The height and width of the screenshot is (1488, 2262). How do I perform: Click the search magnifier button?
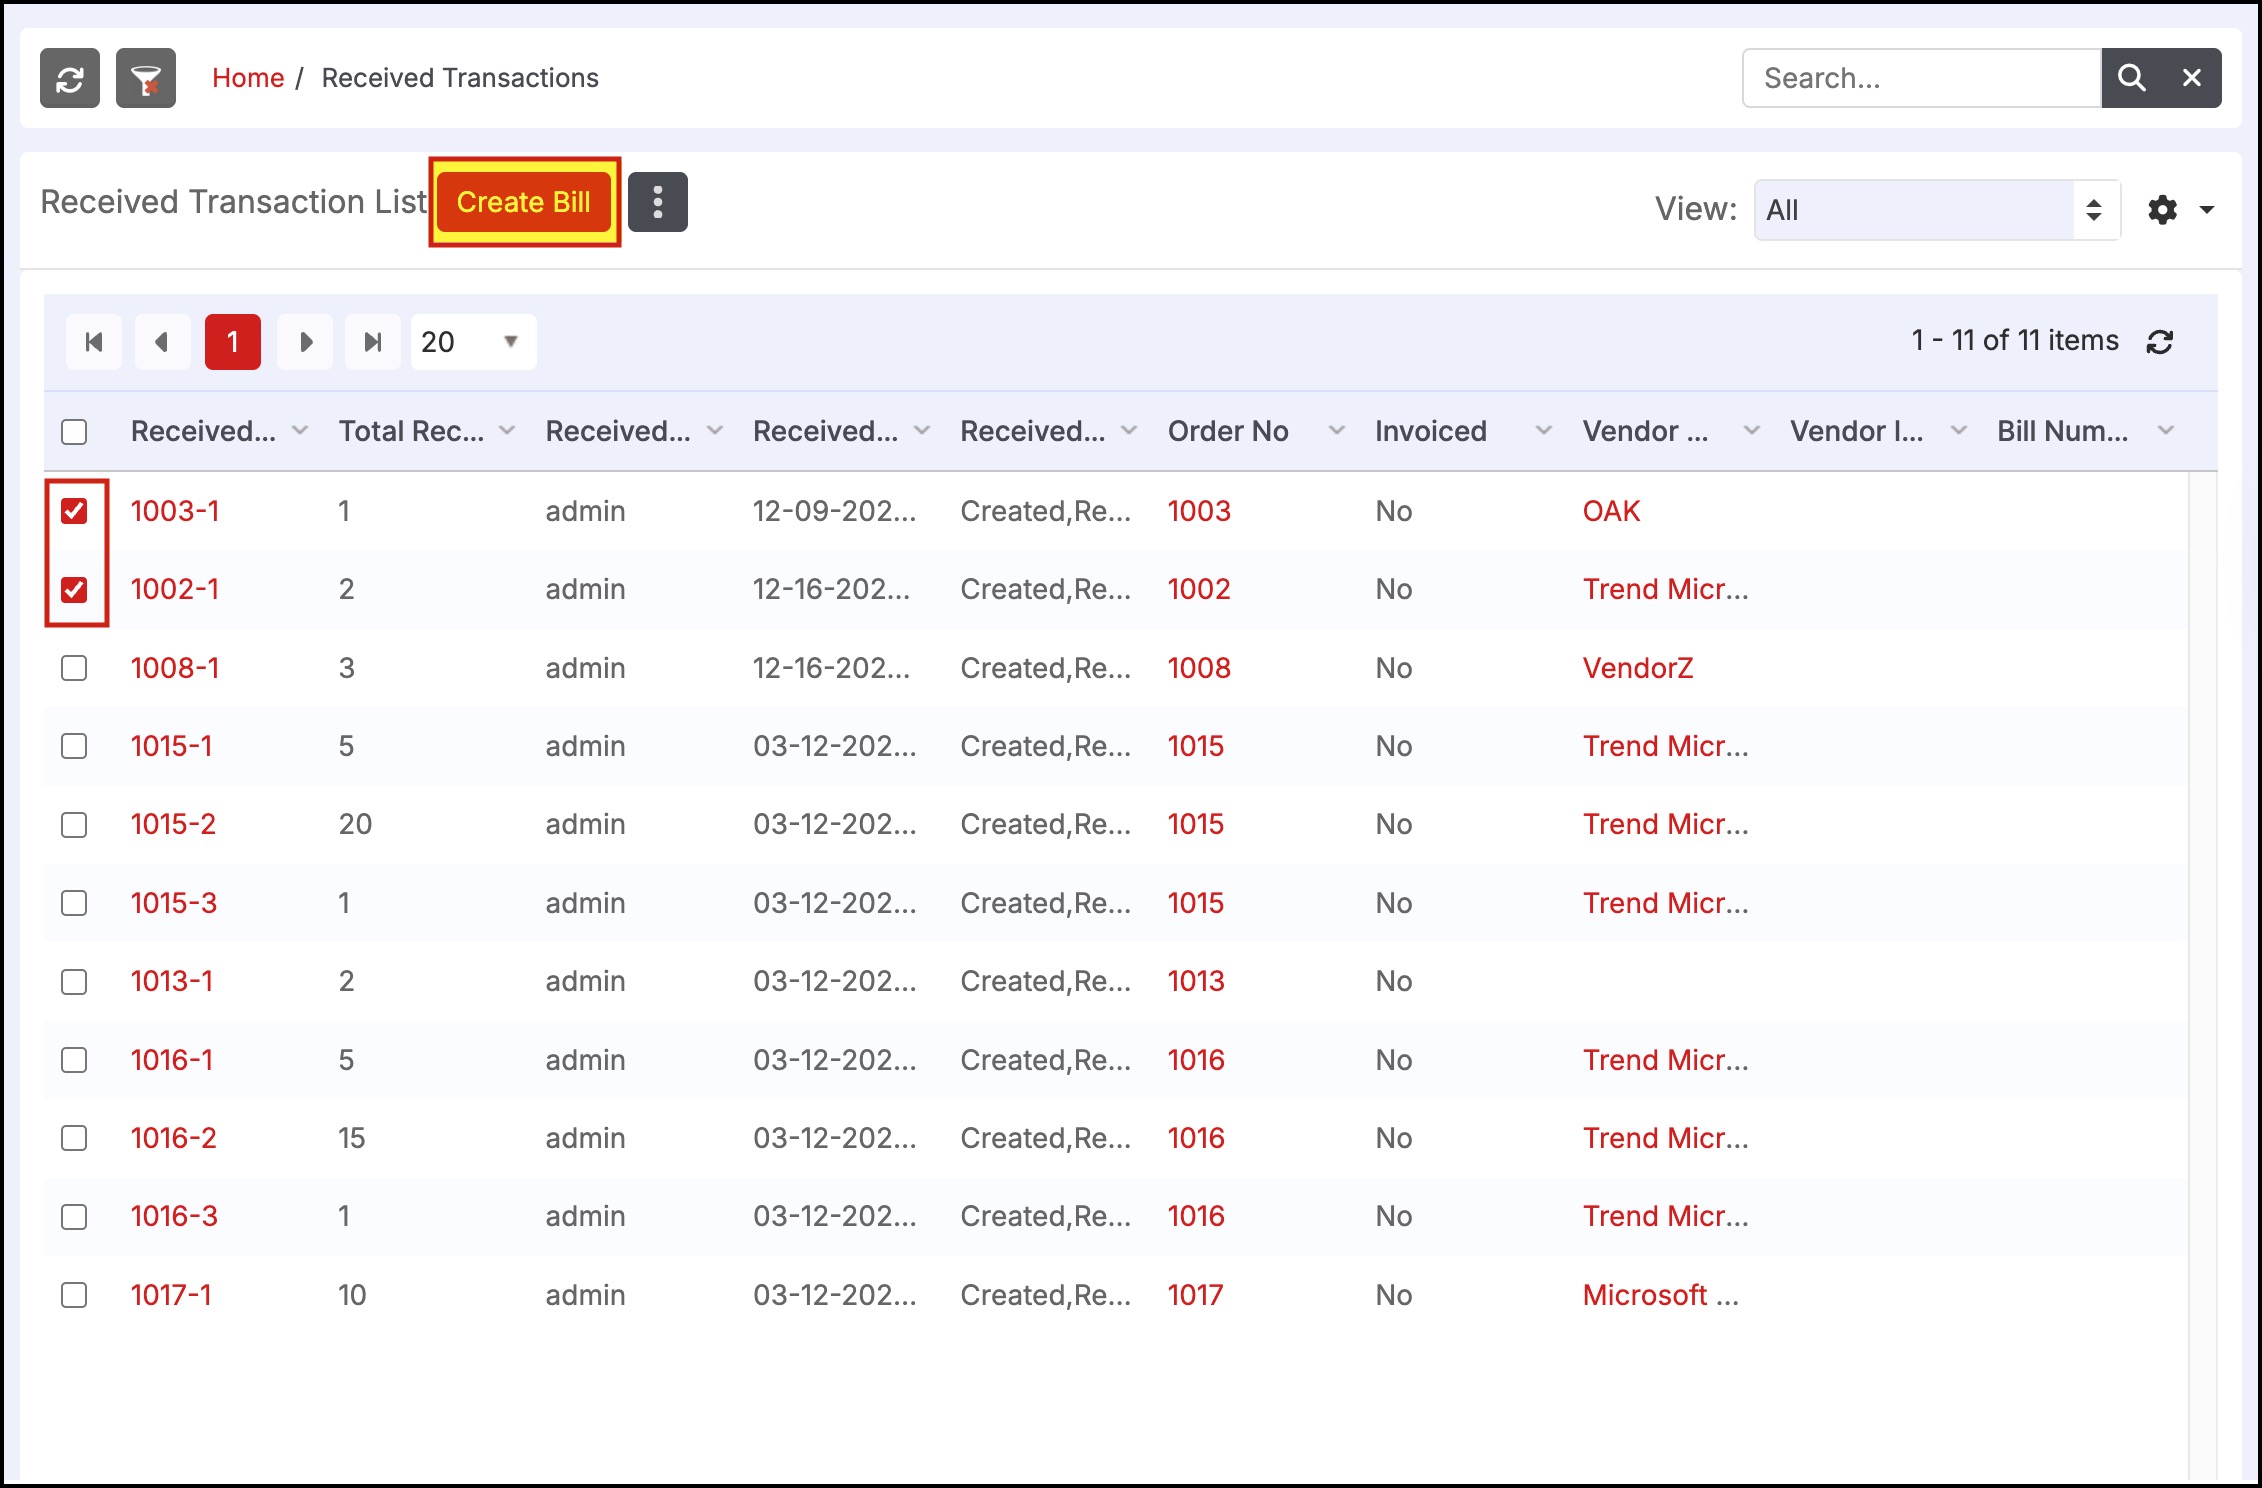coord(2131,78)
